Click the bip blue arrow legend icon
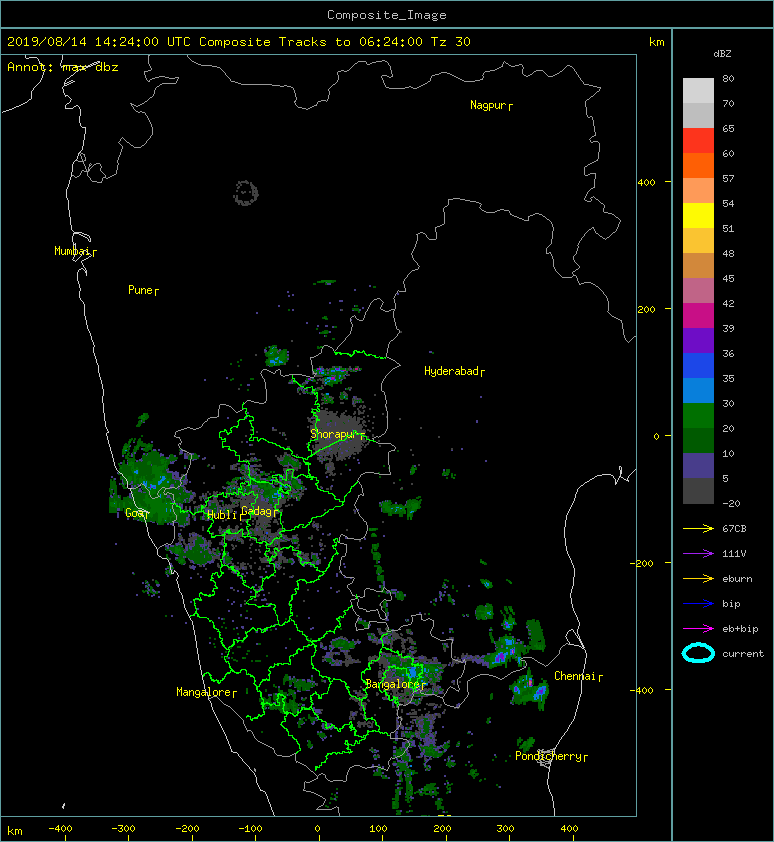This screenshot has width=774, height=842. tap(698, 604)
